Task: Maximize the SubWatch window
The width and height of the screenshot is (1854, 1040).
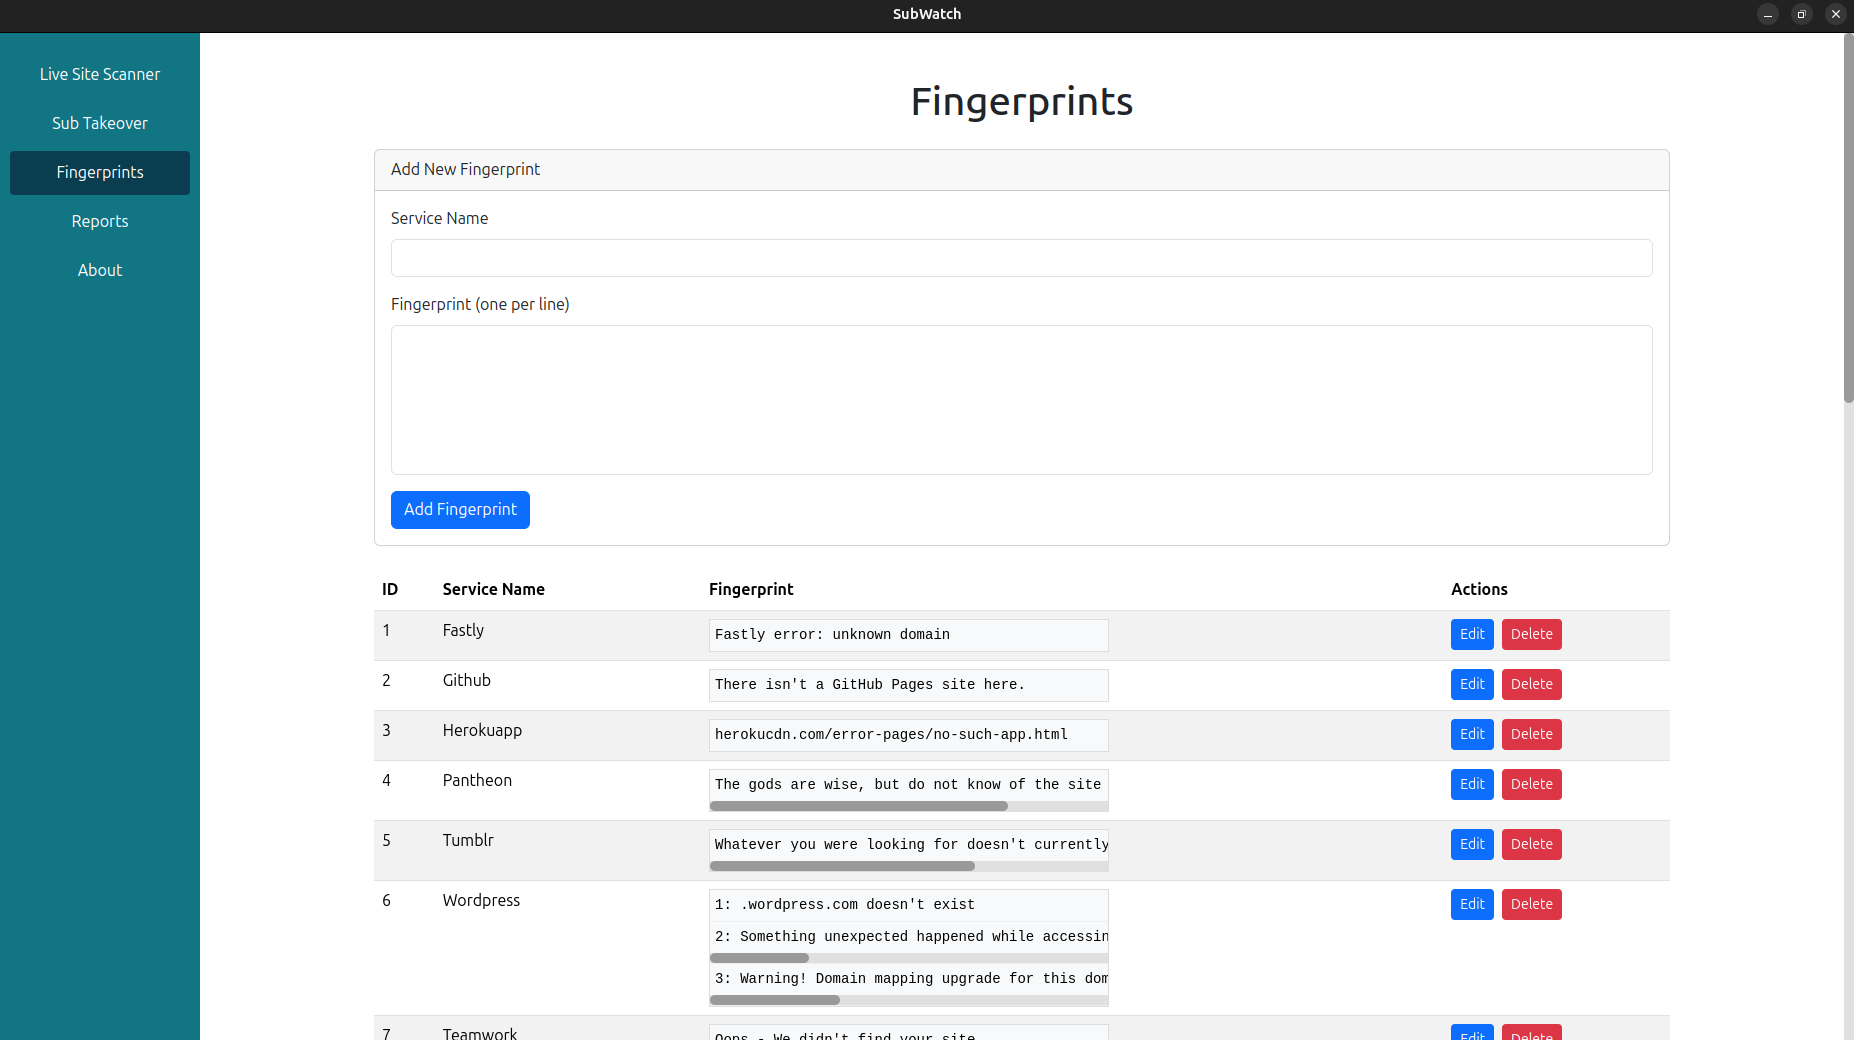Action: [1801, 14]
